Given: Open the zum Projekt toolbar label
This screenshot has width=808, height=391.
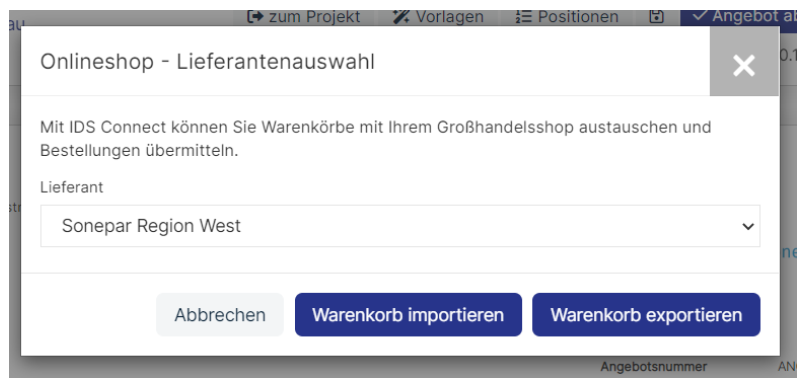Looking at the screenshot, I should coord(314,17).
